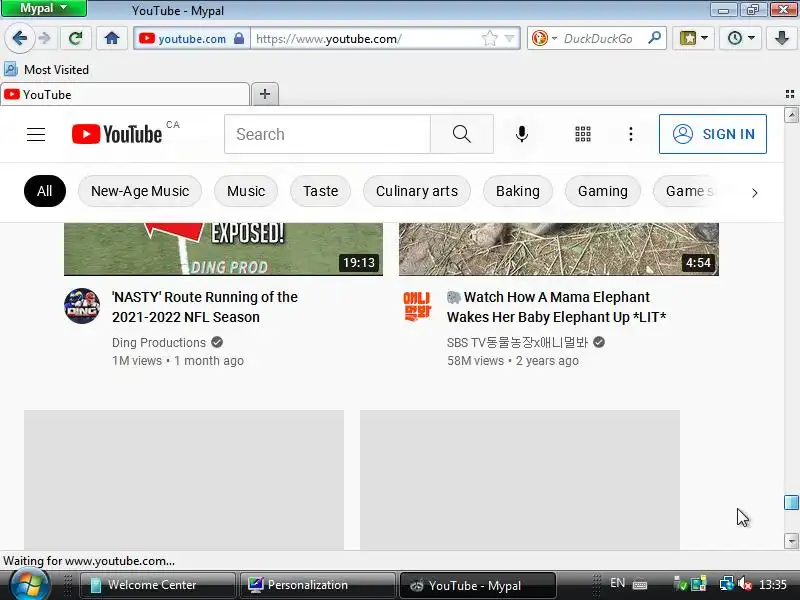Open the Ding Productions channel avatar
This screenshot has width=800, height=600.
82,306
